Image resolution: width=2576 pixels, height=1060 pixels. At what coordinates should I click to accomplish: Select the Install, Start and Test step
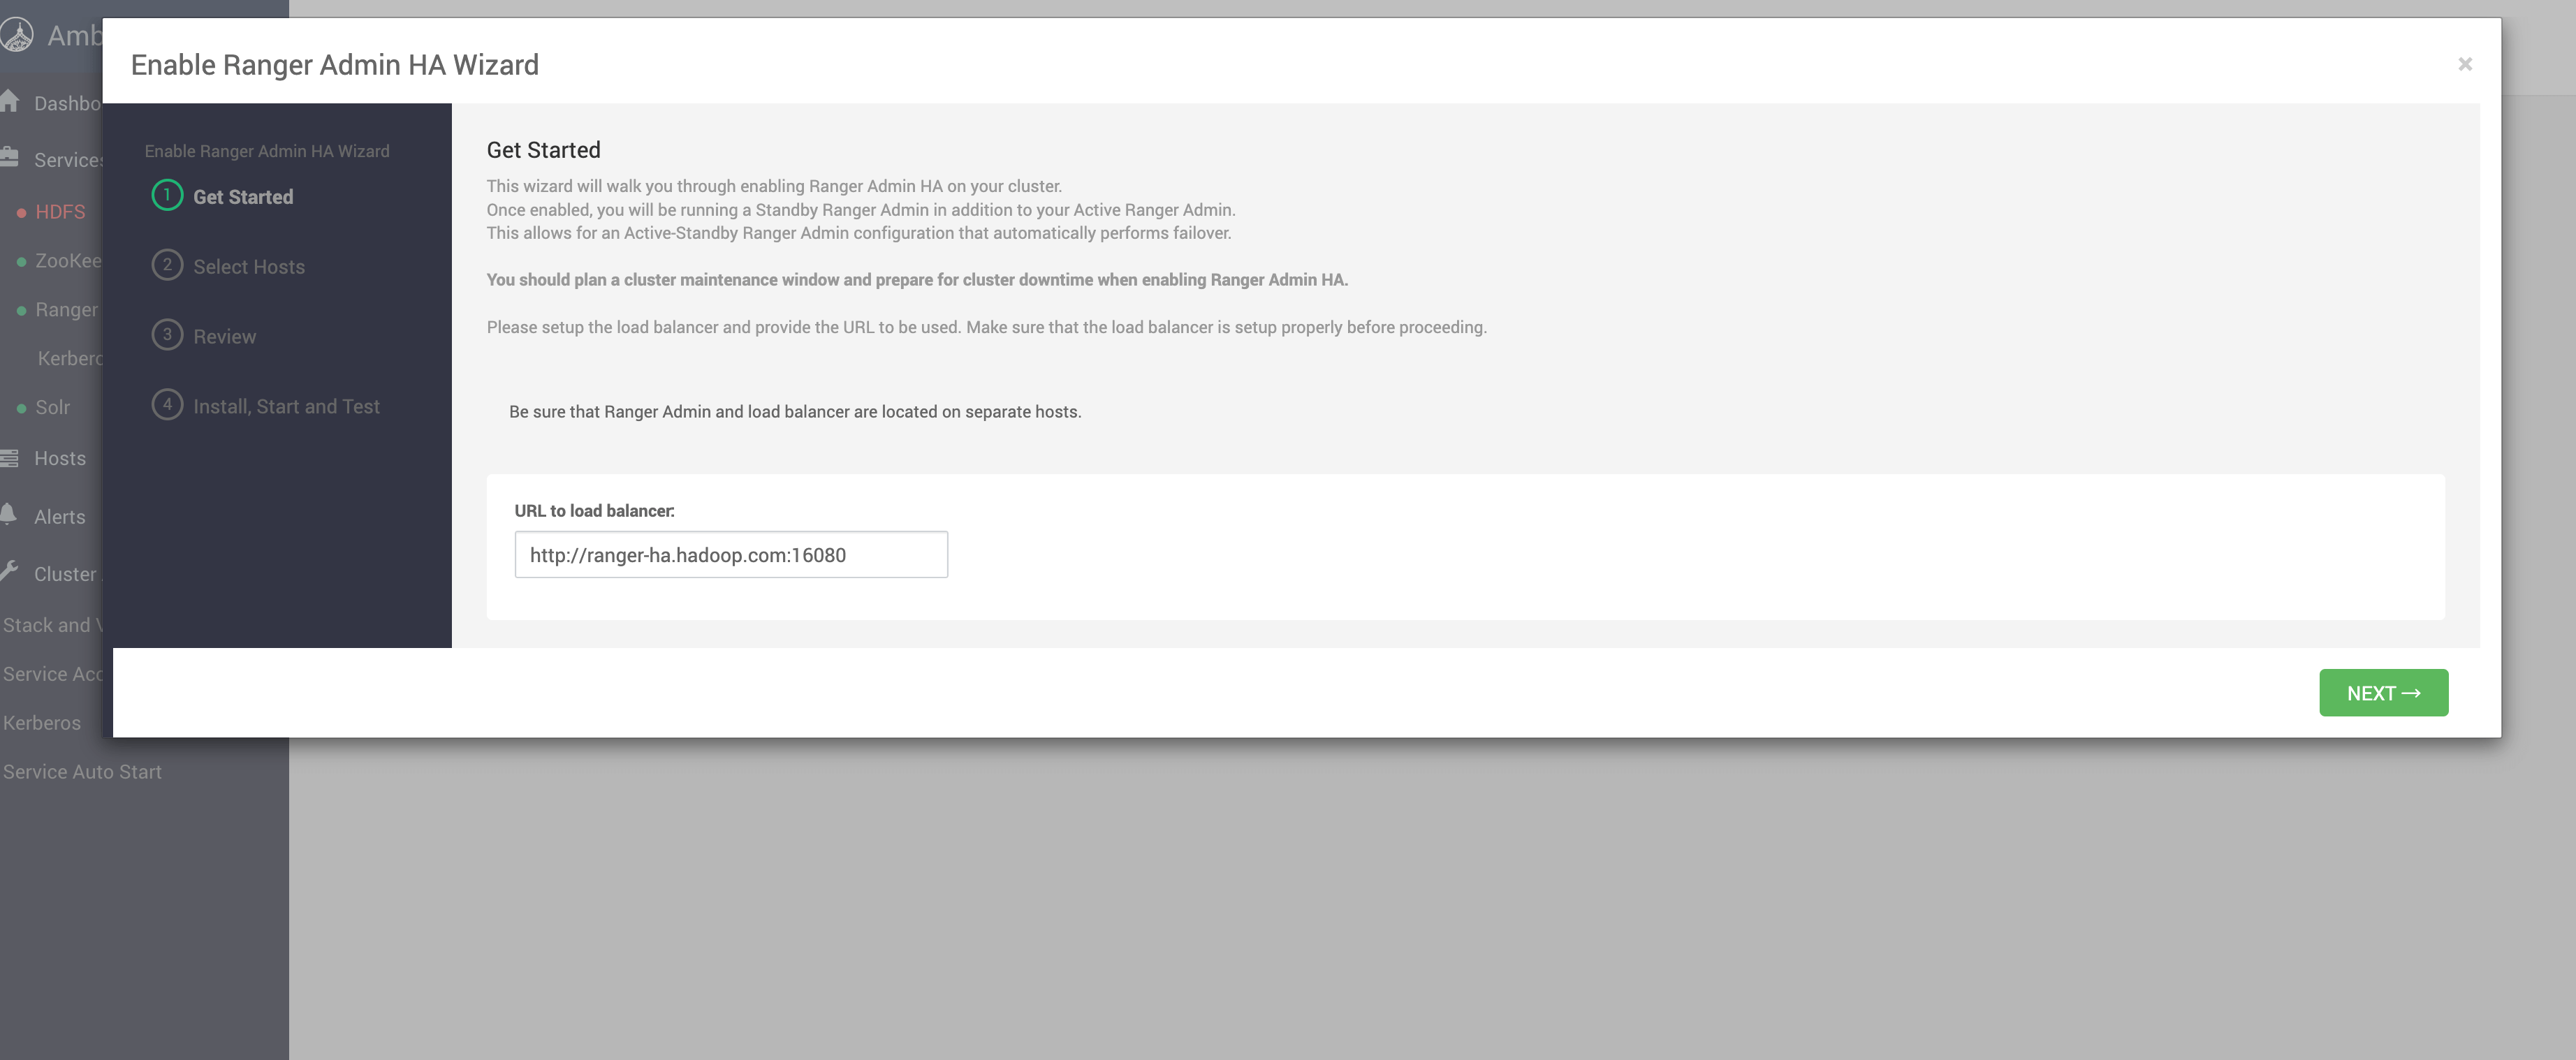286,407
